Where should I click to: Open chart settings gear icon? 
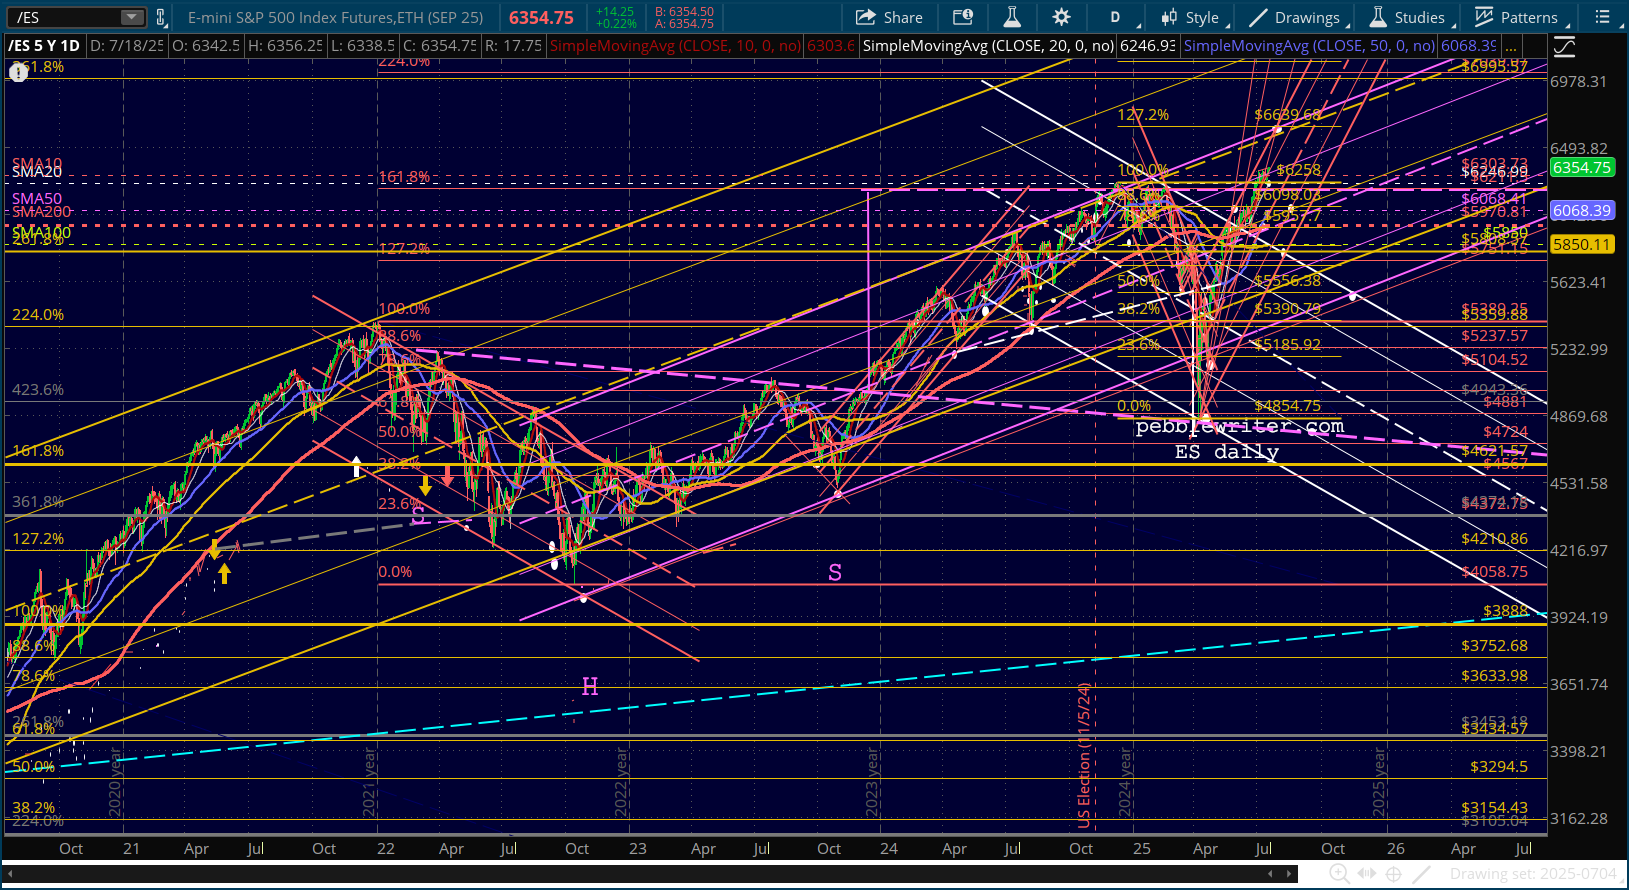(x=1061, y=17)
